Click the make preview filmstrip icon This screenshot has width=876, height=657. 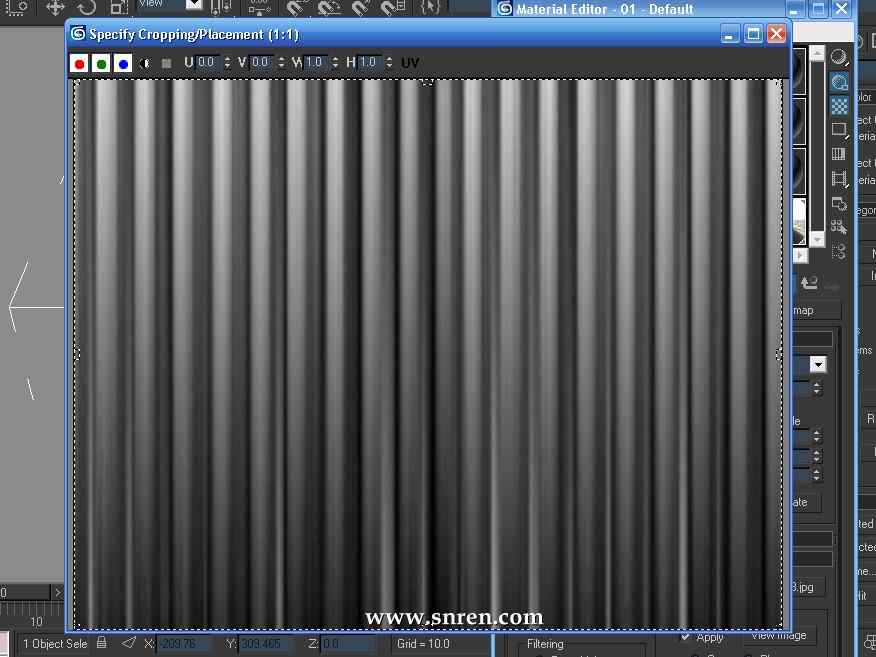pyautogui.click(x=839, y=179)
